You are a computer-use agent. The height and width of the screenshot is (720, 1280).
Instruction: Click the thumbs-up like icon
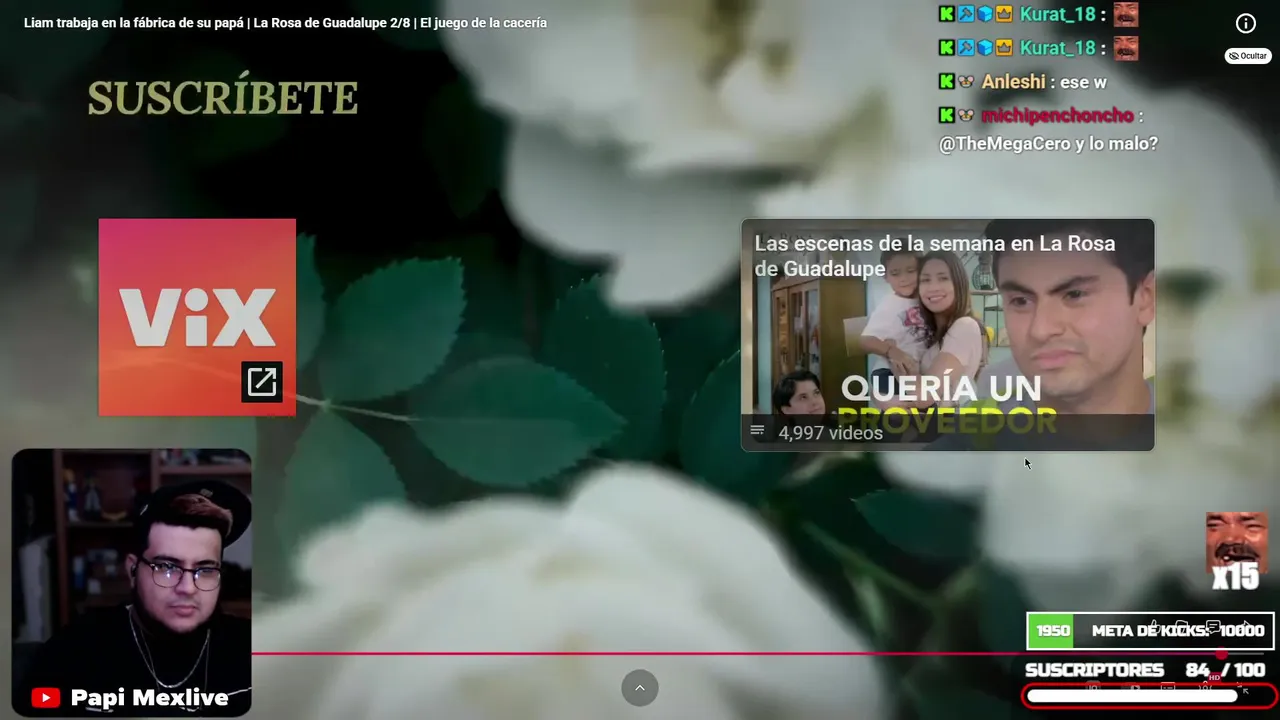pyautogui.click(x=1154, y=627)
